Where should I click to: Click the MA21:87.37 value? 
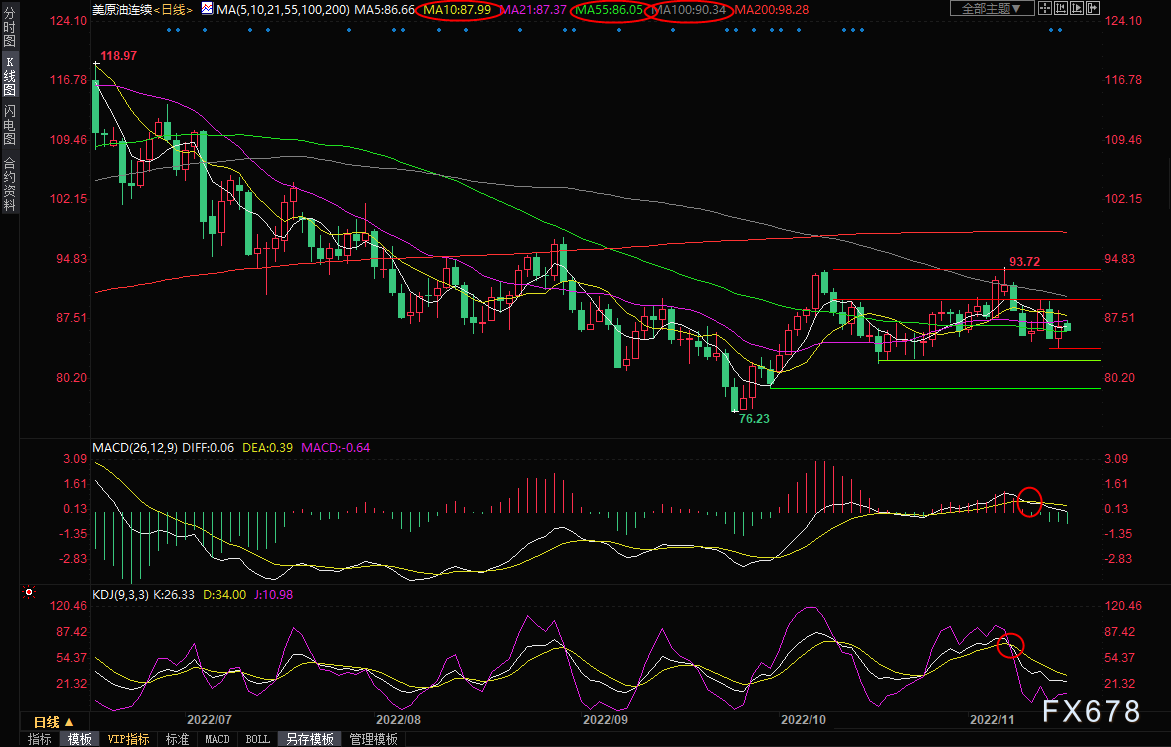(533, 10)
